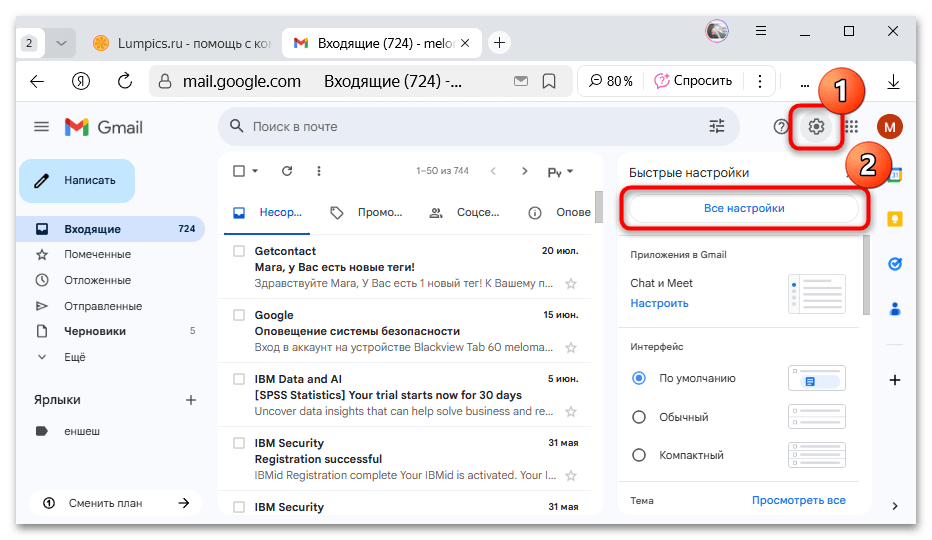This screenshot has height=540, width=932.
Task: Refresh the inbox message list
Action: (x=287, y=171)
